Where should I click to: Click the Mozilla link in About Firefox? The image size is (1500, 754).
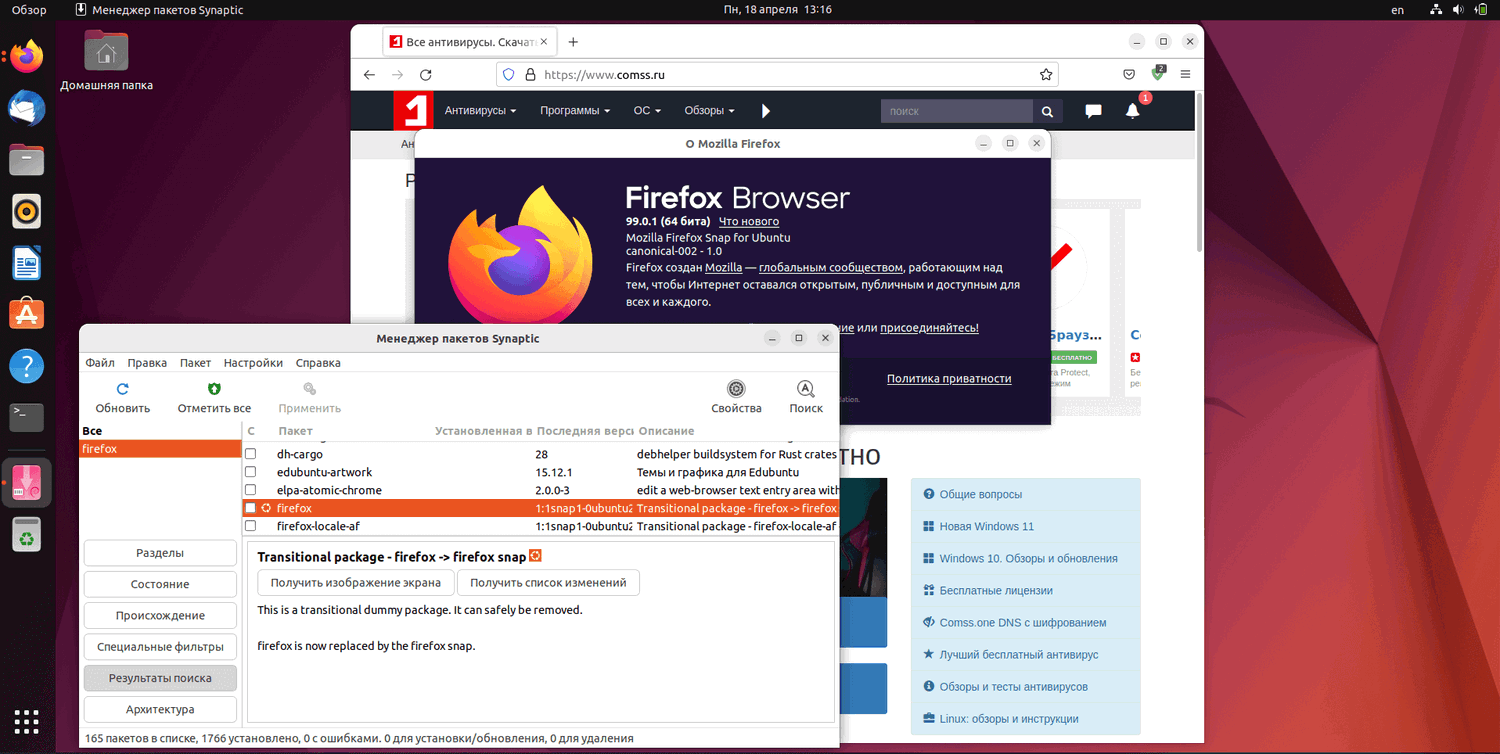pos(724,268)
